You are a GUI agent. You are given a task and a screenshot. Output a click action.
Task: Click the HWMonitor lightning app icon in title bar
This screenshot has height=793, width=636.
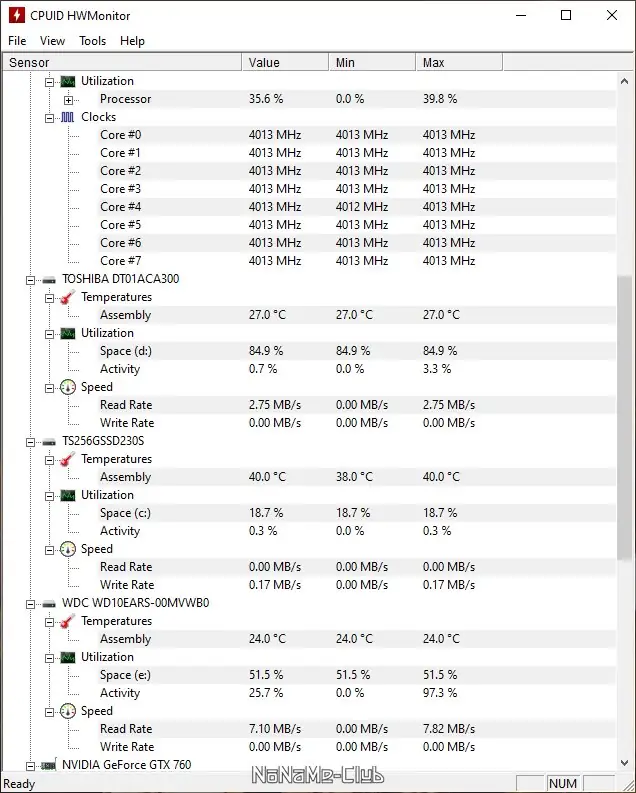(x=16, y=16)
